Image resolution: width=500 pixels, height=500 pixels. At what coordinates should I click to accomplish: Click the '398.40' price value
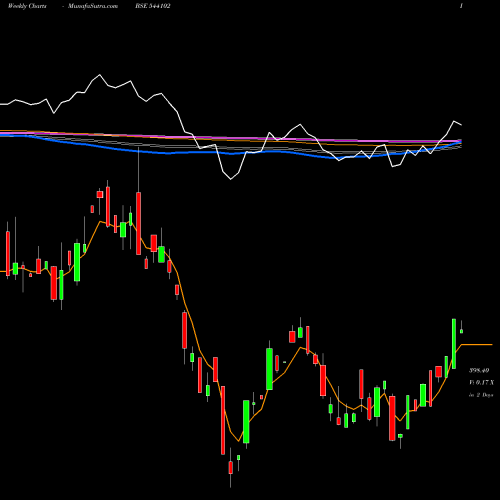click(479, 370)
